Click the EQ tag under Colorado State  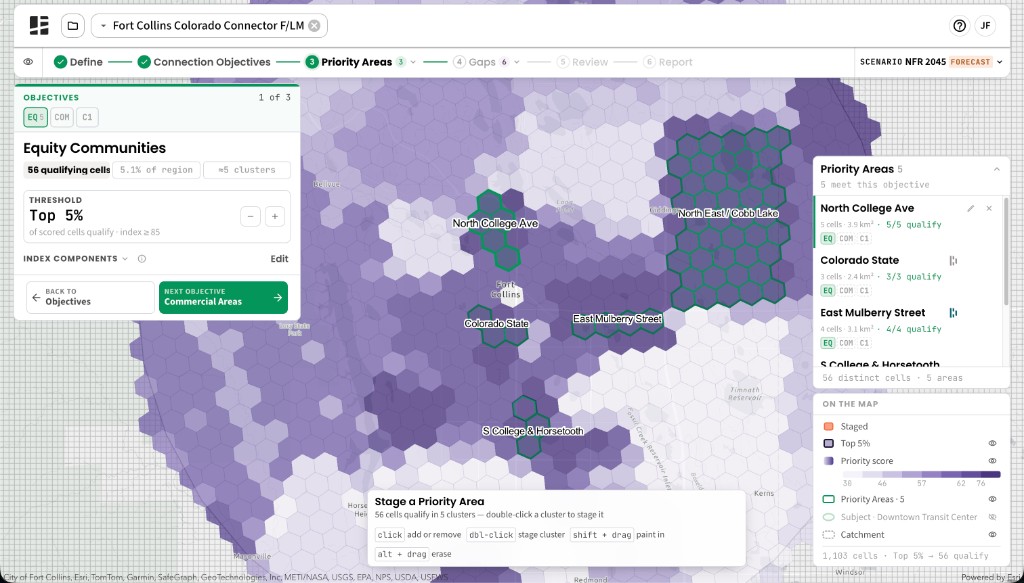point(827,291)
